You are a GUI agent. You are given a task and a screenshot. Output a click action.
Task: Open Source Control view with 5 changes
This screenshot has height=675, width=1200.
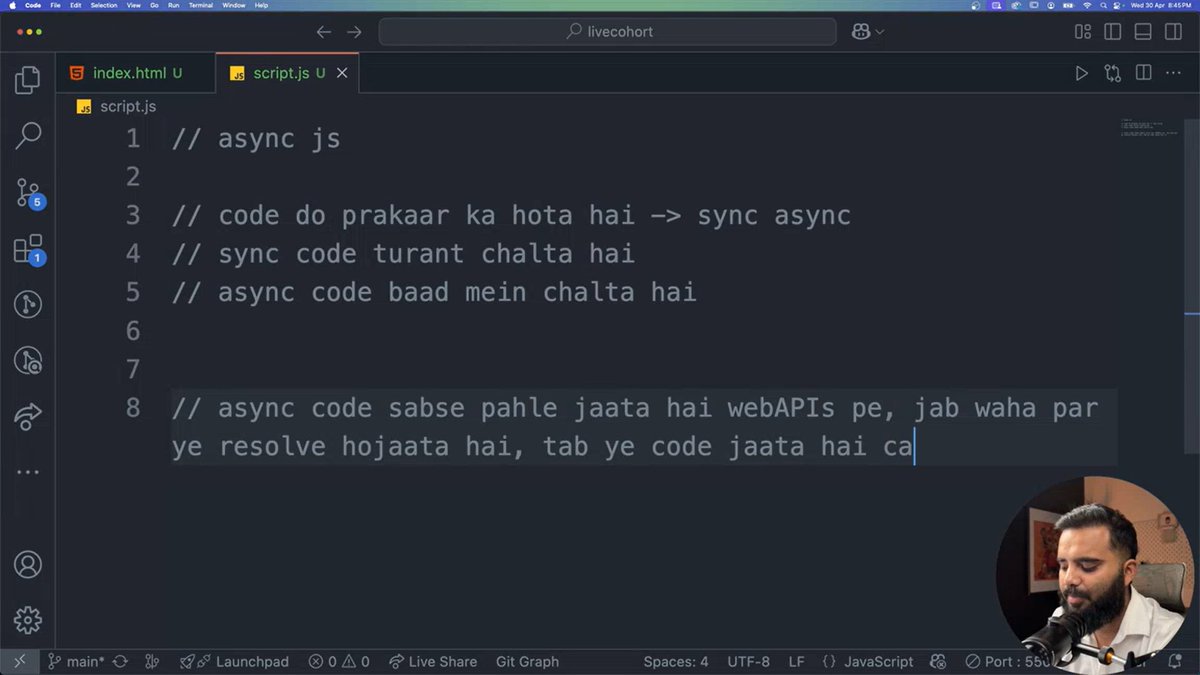[29, 193]
